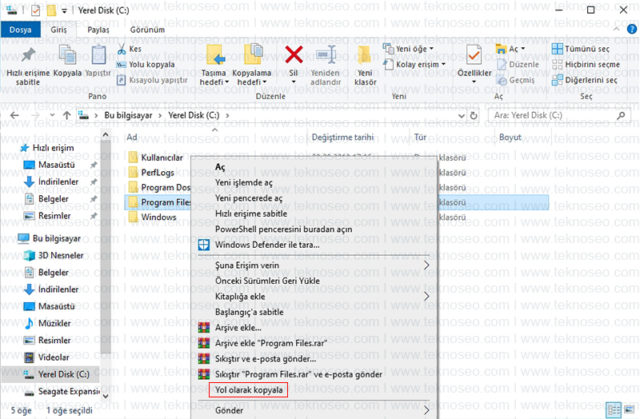
Task: Sort by Değiştirme tarihi column
Action: (342, 137)
